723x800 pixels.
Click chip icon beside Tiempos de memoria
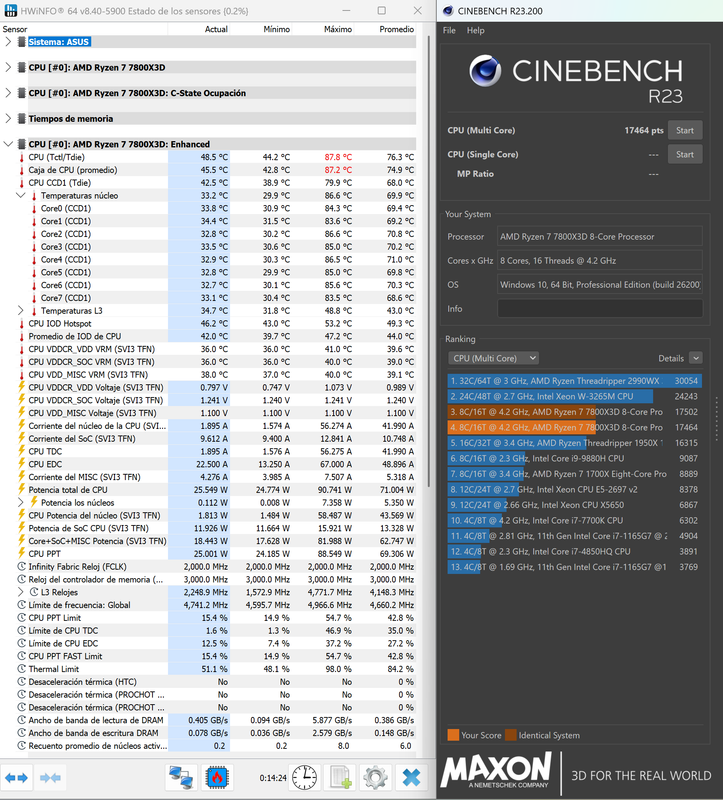pos(22,118)
